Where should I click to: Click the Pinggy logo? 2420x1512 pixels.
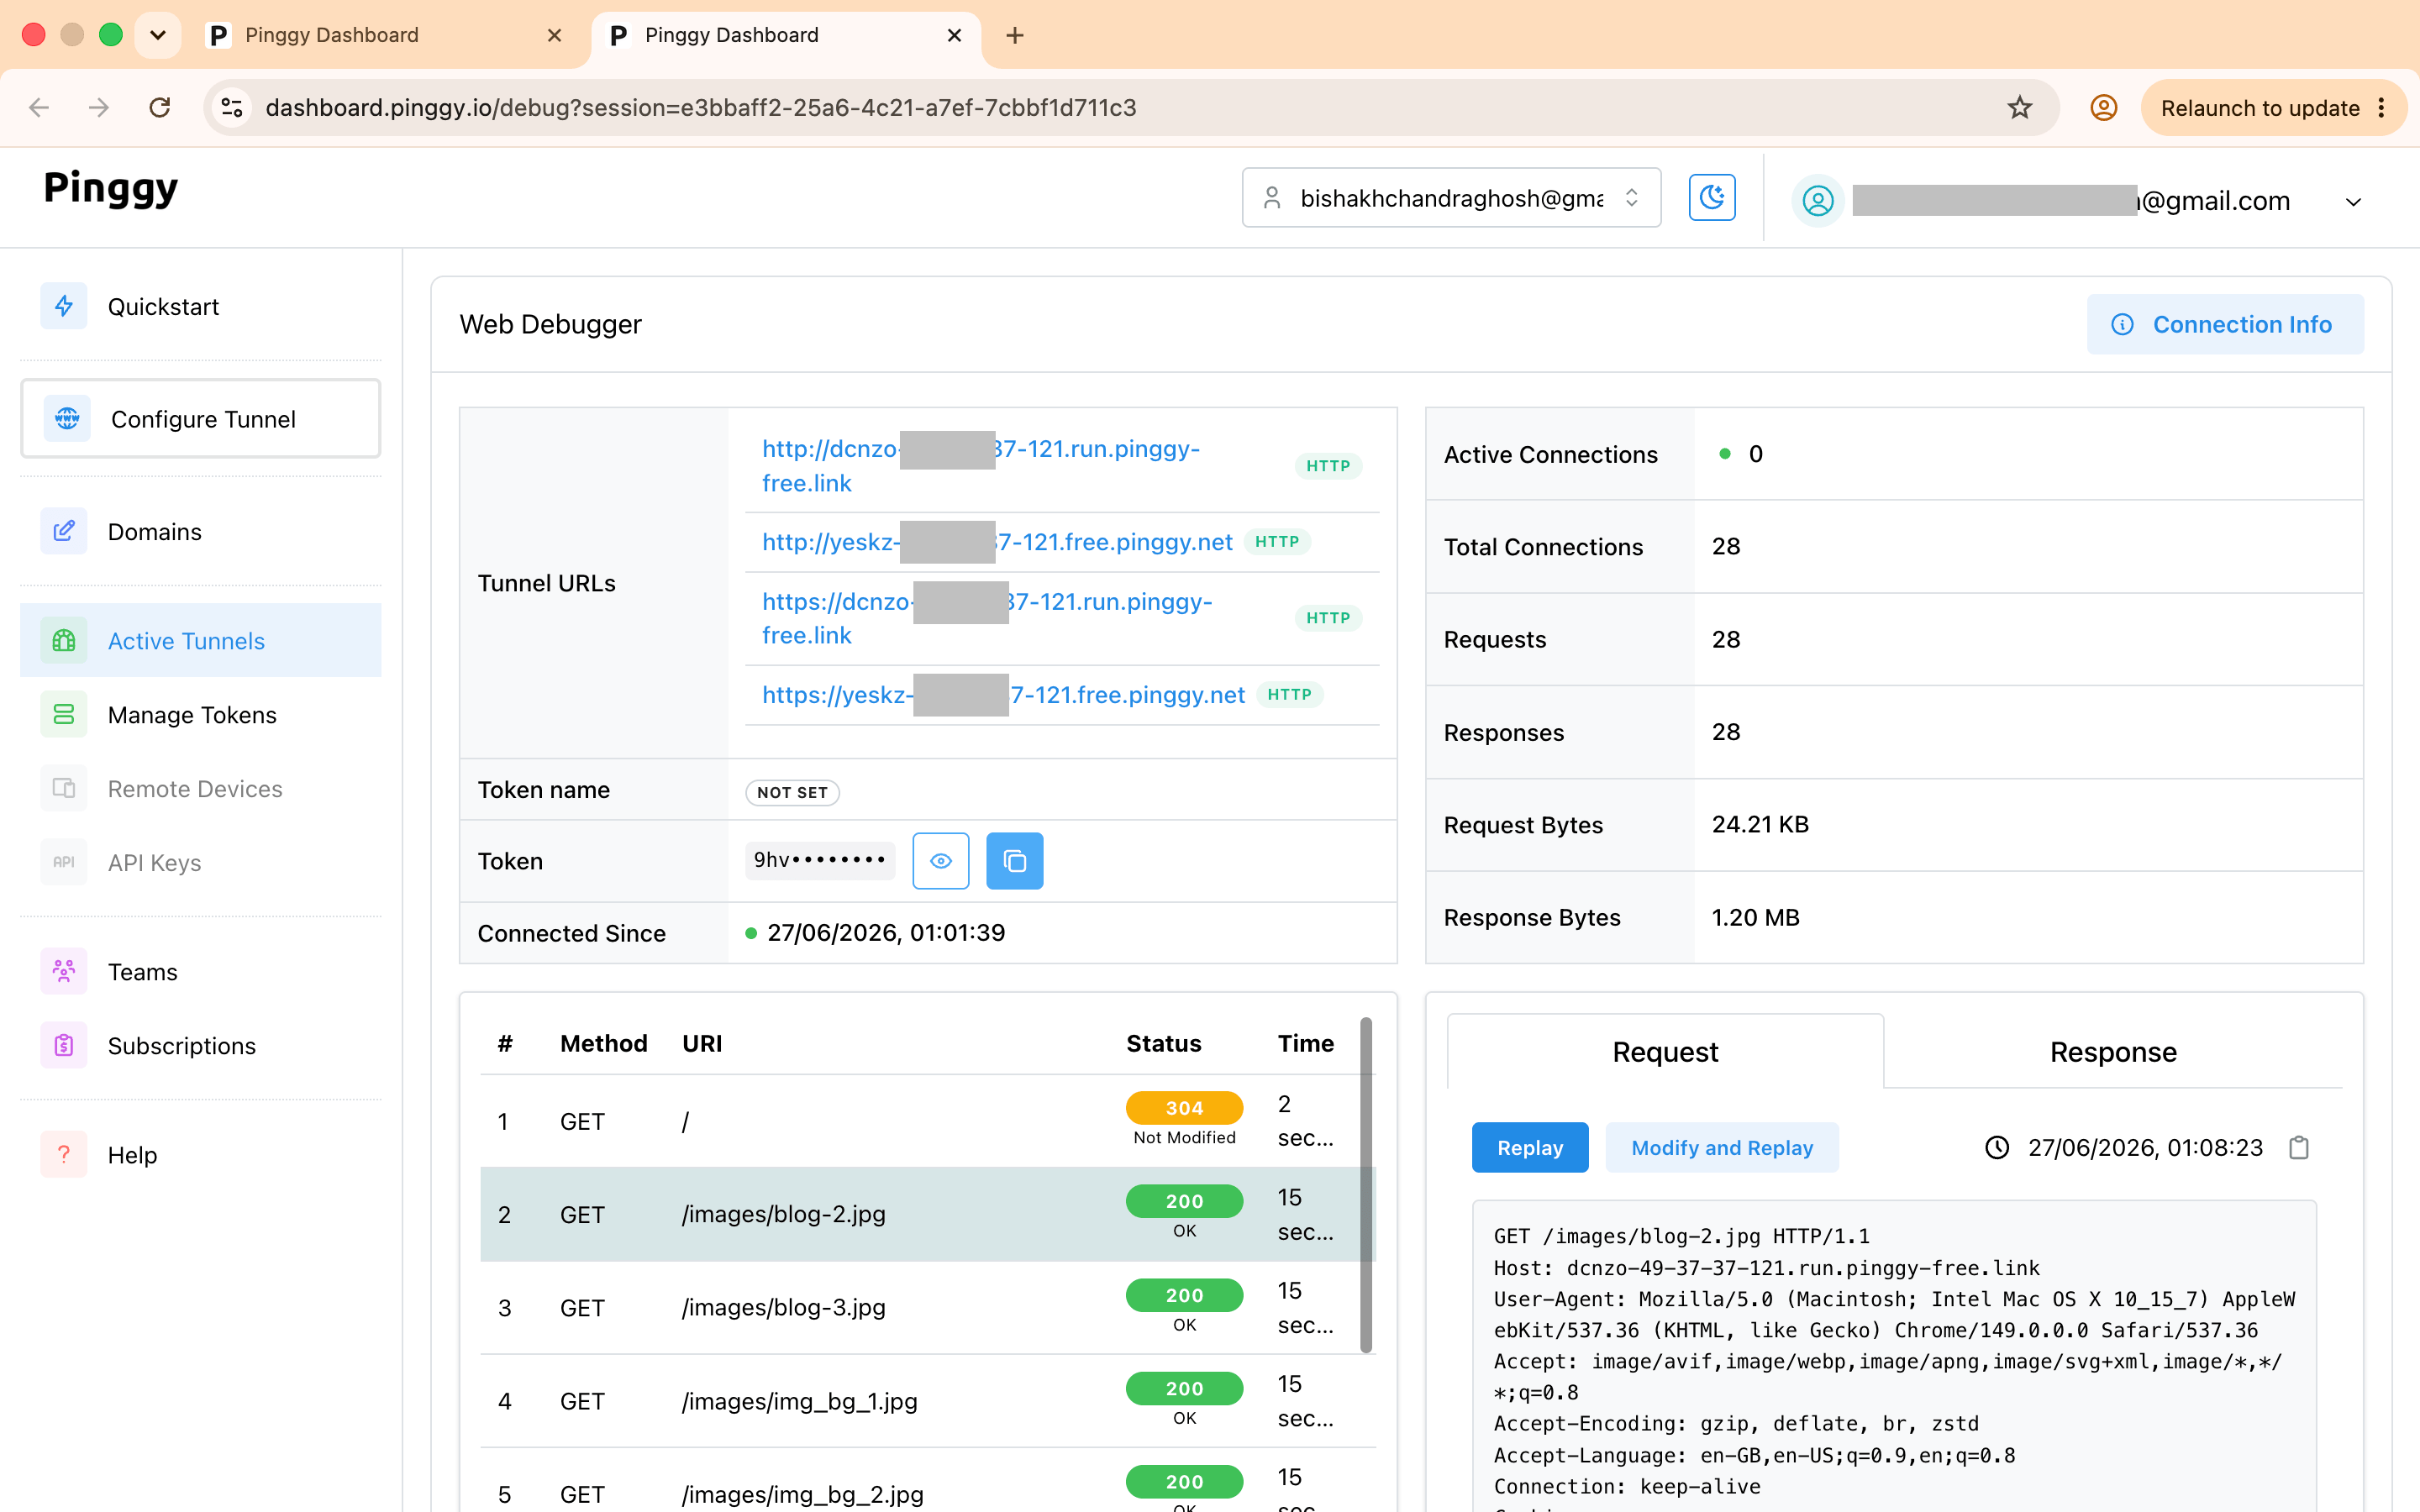pyautogui.click(x=110, y=189)
